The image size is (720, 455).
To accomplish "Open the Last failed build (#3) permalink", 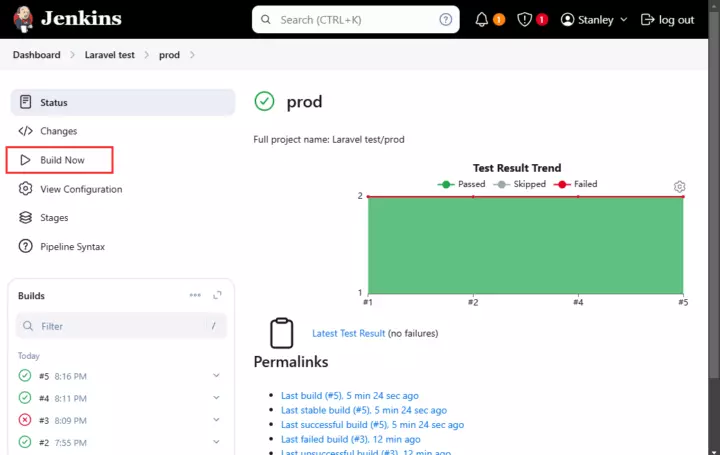I will pyautogui.click(x=351, y=440).
